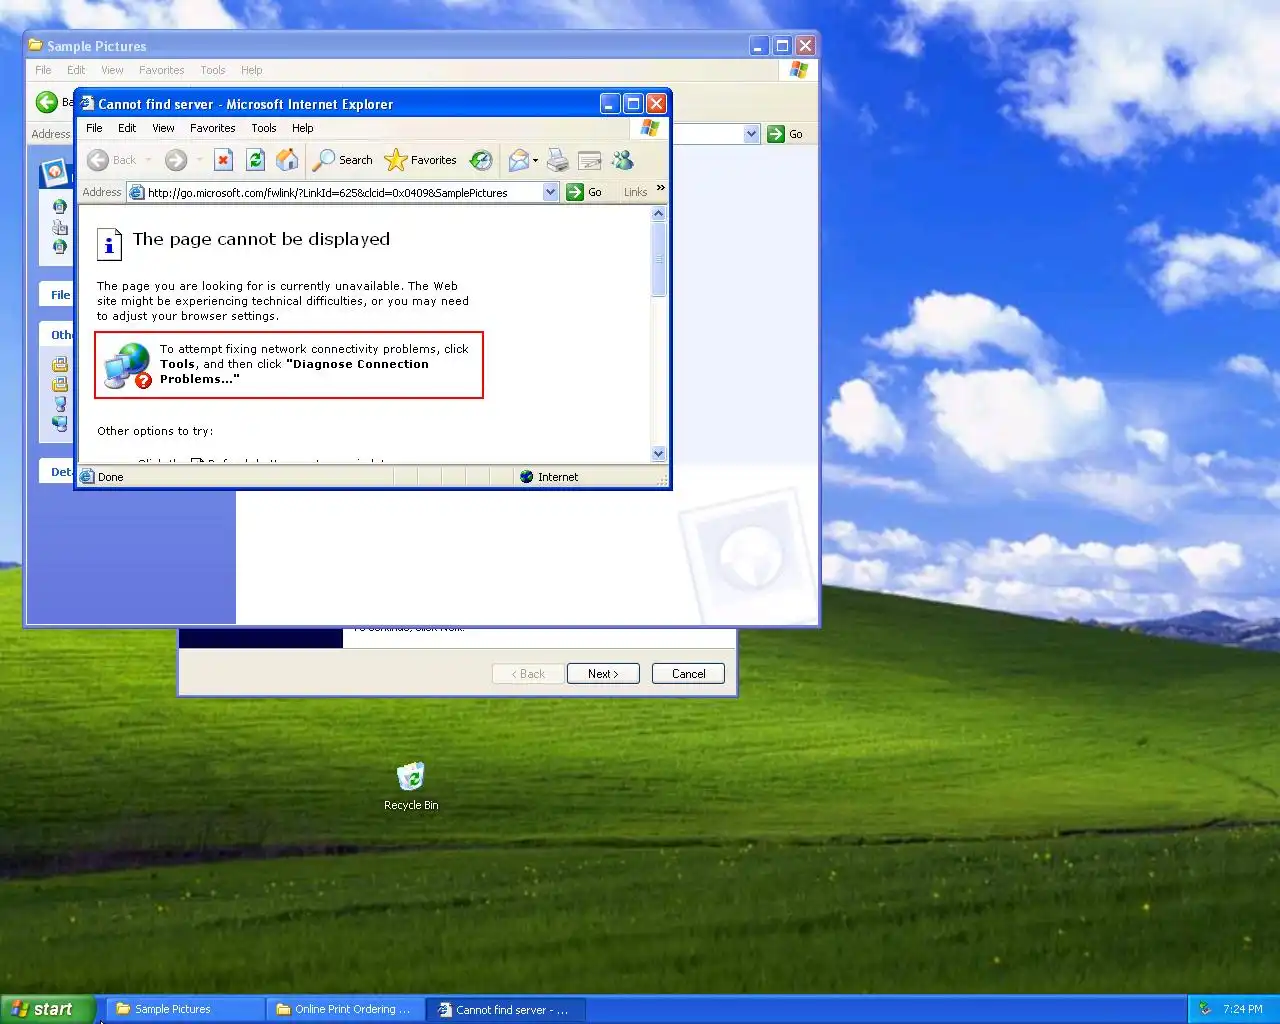The height and width of the screenshot is (1024, 1280).
Task: Open the History clock icon
Action: click(x=481, y=160)
